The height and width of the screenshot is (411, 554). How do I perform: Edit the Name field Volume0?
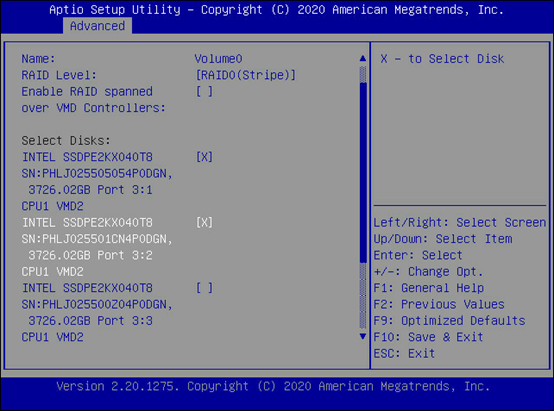(x=218, y=59)
